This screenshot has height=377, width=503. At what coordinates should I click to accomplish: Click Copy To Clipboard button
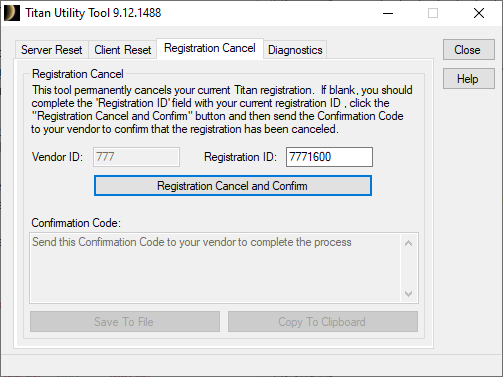tap(323, 322)
